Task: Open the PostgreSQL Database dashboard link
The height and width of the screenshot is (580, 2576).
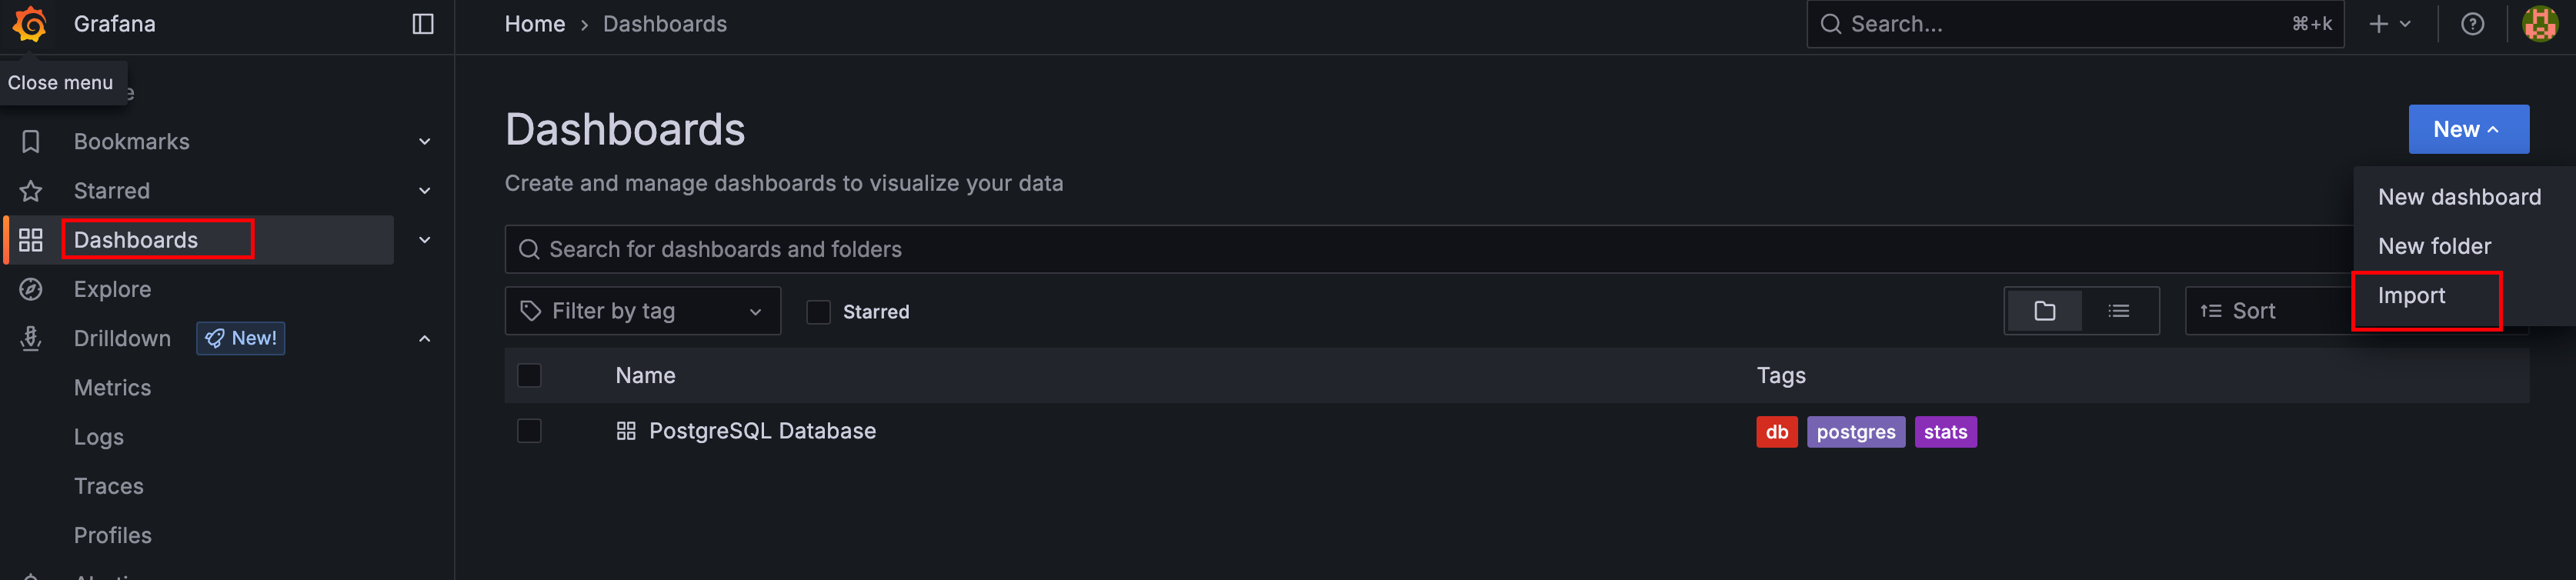Action: click(762, 431)
